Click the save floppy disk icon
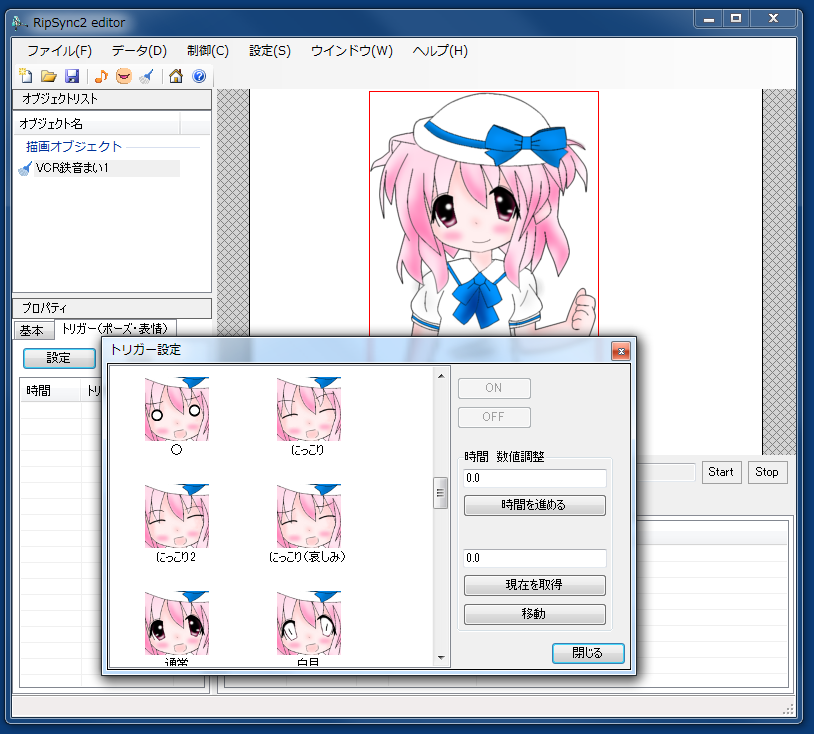 72,76
